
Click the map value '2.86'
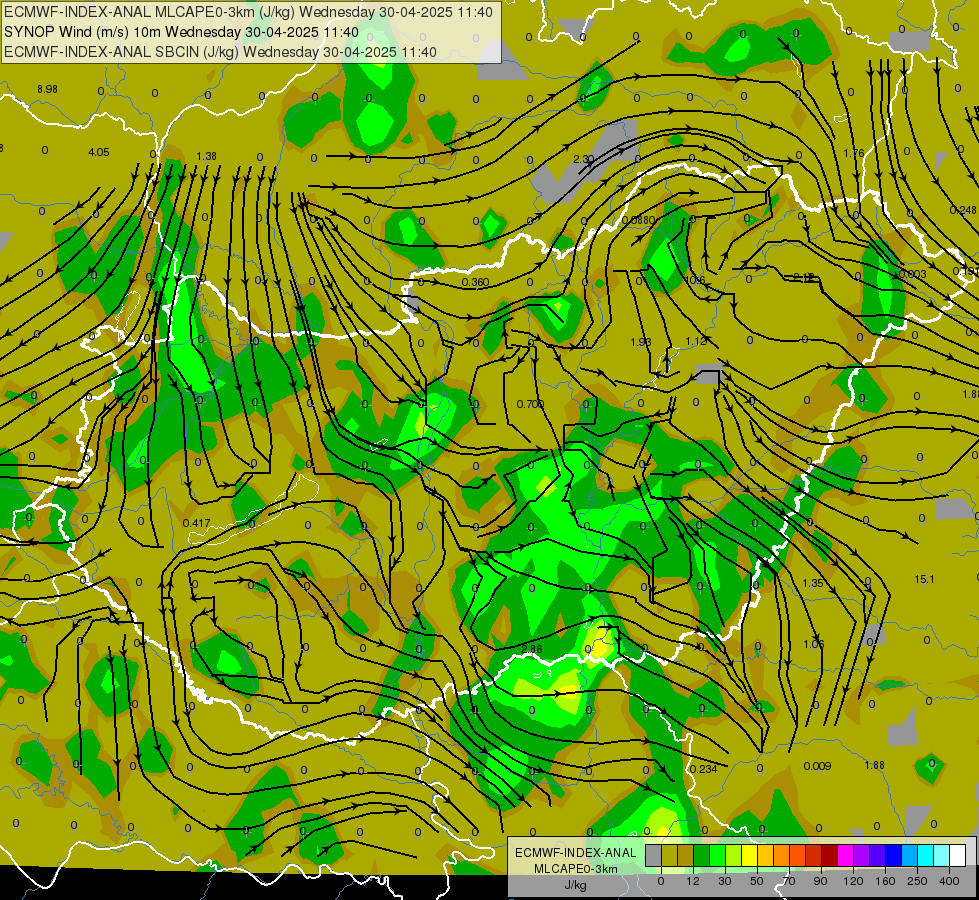click(x=531, y=650)
